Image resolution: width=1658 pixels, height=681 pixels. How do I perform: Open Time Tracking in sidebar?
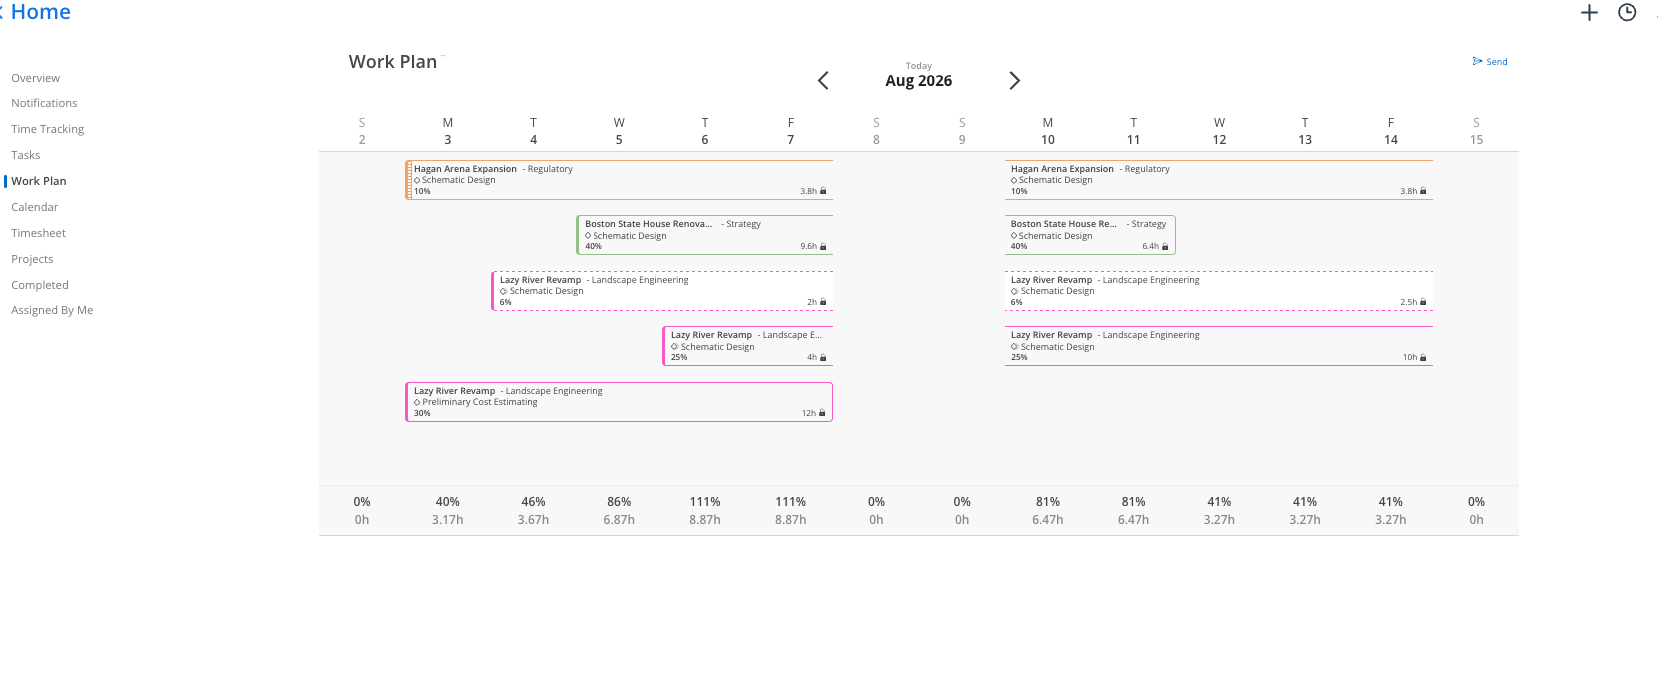pyautogui.click(x=48, y=129)
